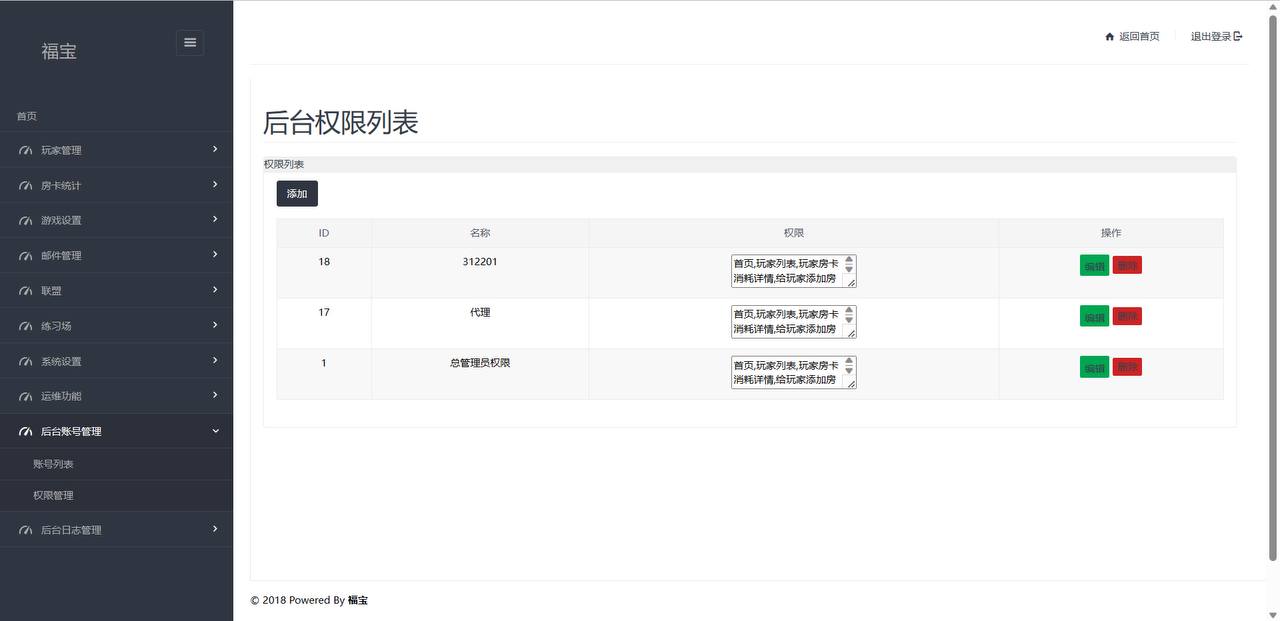Click the 福宝 text in the footer
Screen dimensions: 1280x621
(358, 600)
